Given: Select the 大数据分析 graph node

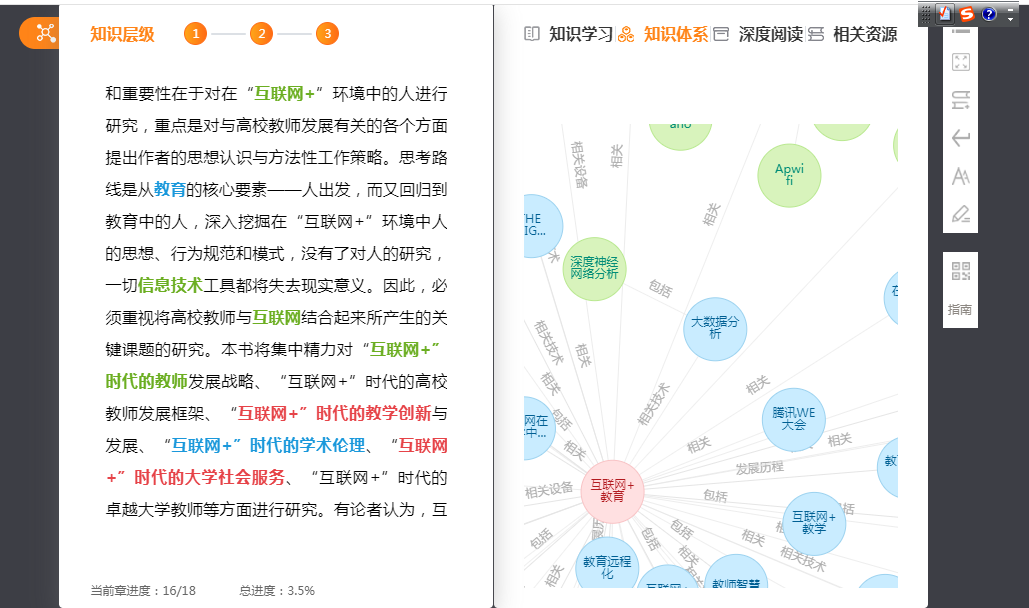Looking at the screenshot, I should [x=715, y=328].
